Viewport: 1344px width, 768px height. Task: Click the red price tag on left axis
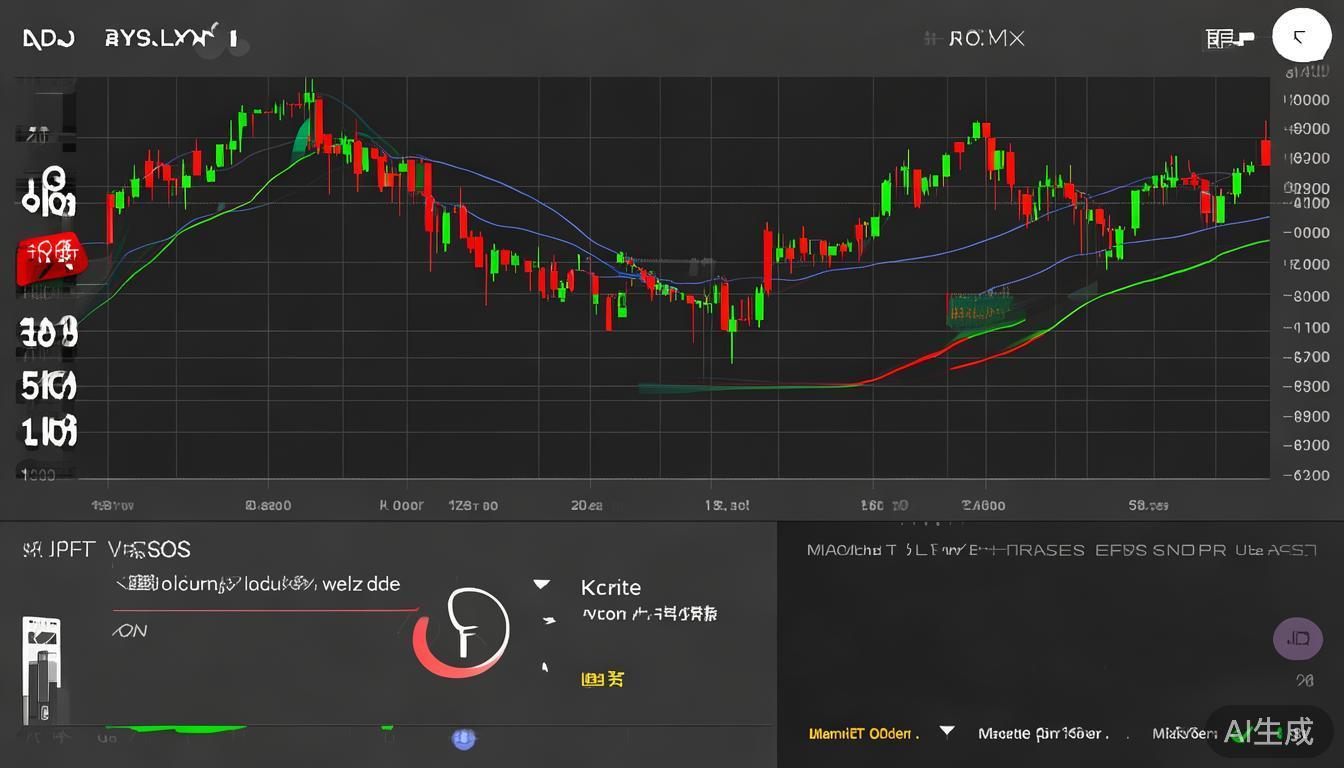tap(49, 259)
